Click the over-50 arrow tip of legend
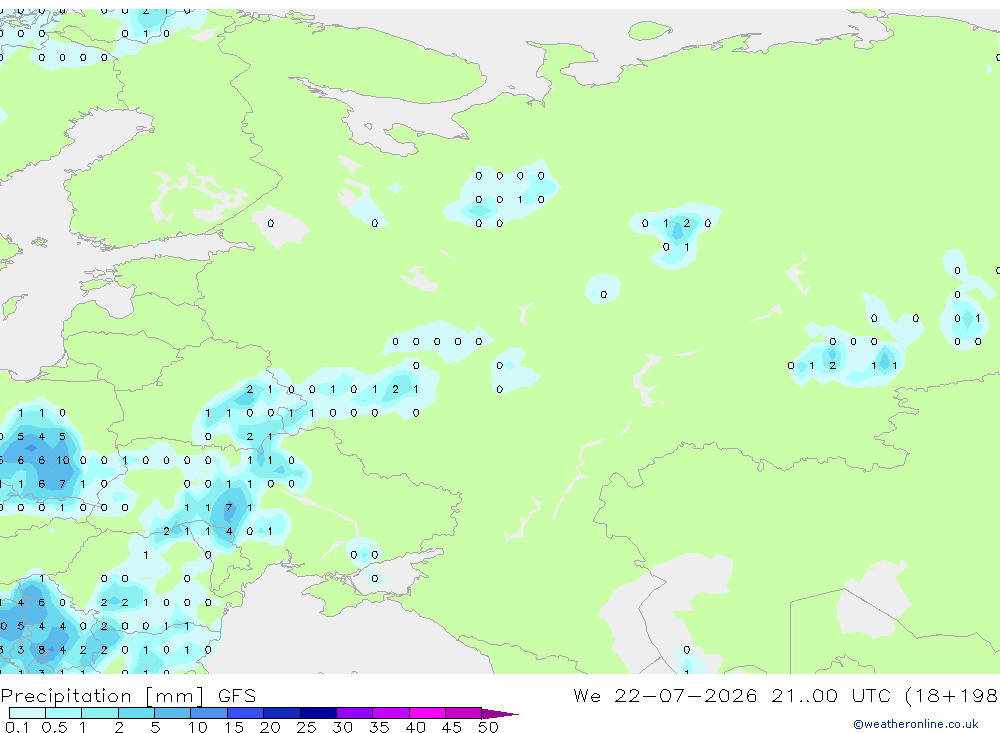This screenshot has height=733, width=1000. click(499, 713)
